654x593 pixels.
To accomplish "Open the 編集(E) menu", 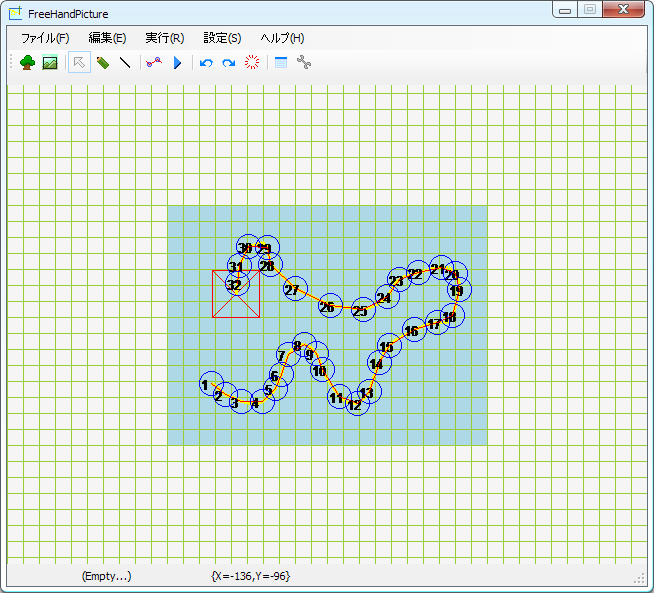I will coord(107,38).
